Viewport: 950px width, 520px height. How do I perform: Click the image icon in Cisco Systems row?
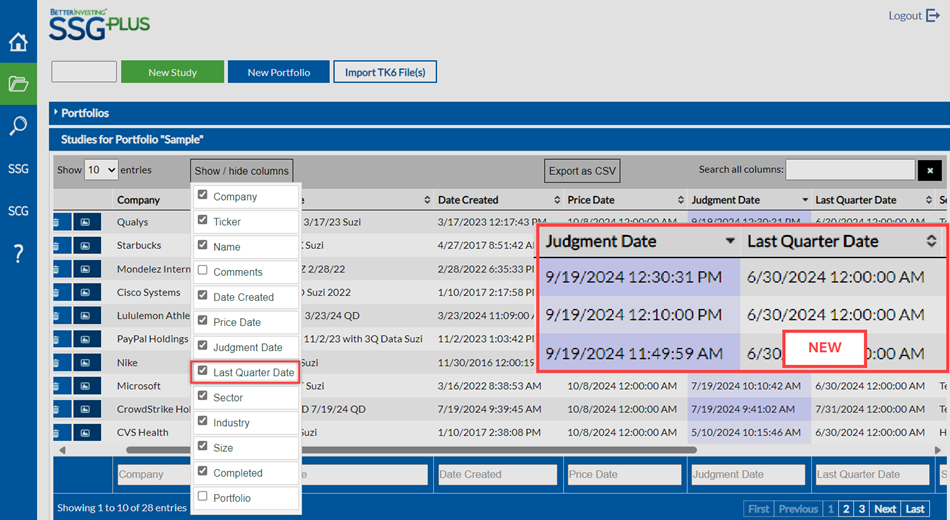(x=87, y=292)
